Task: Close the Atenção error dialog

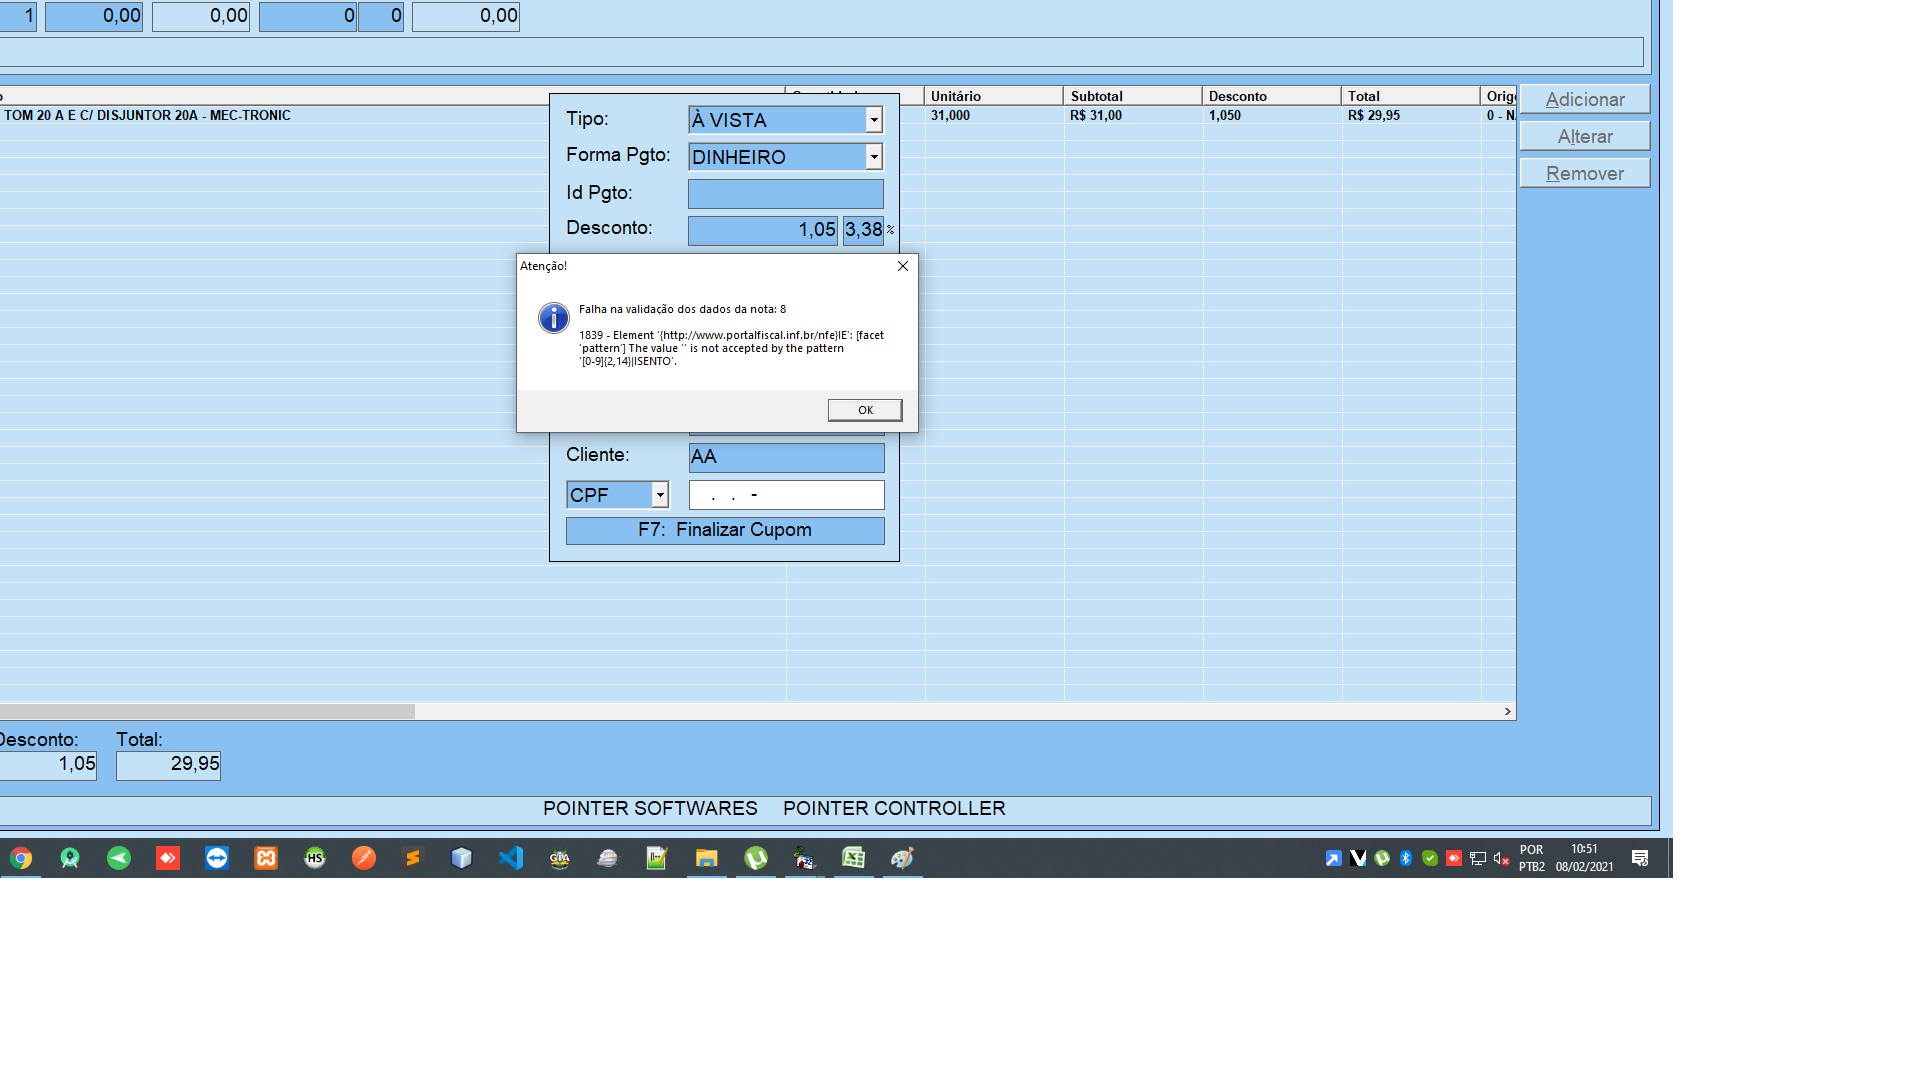Action: pyautogui.click(x=903, y=266)
